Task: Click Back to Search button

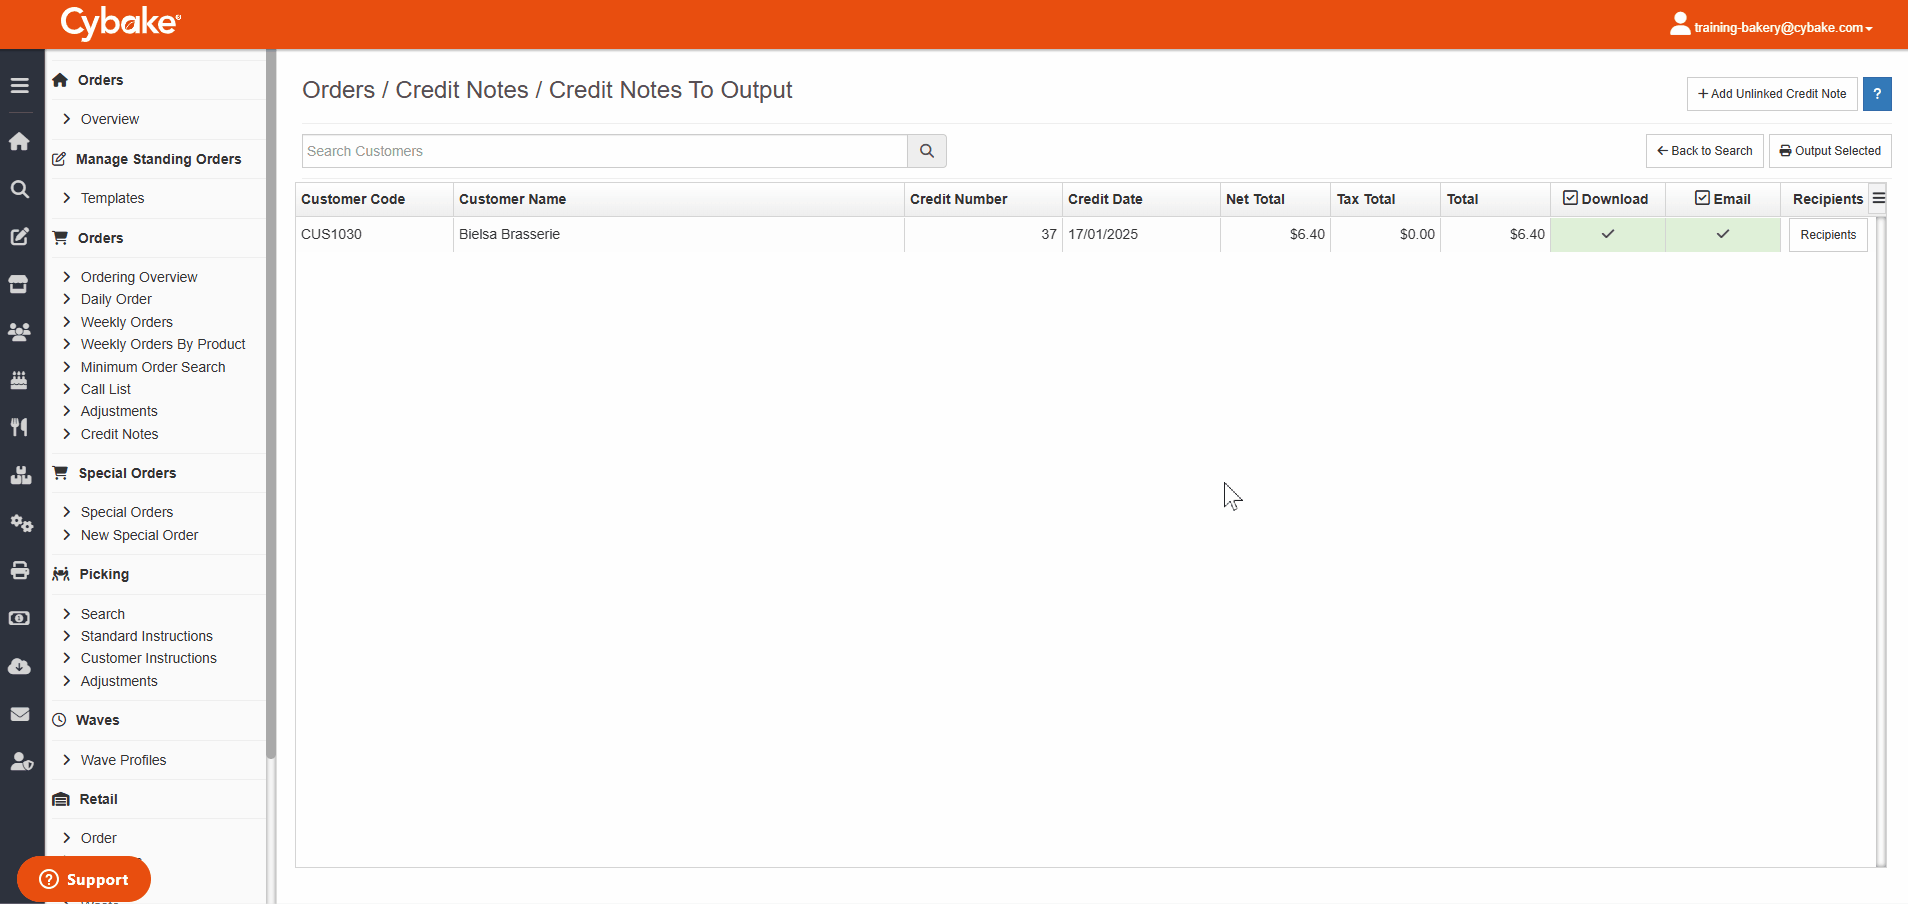Action: (1704, 151)
